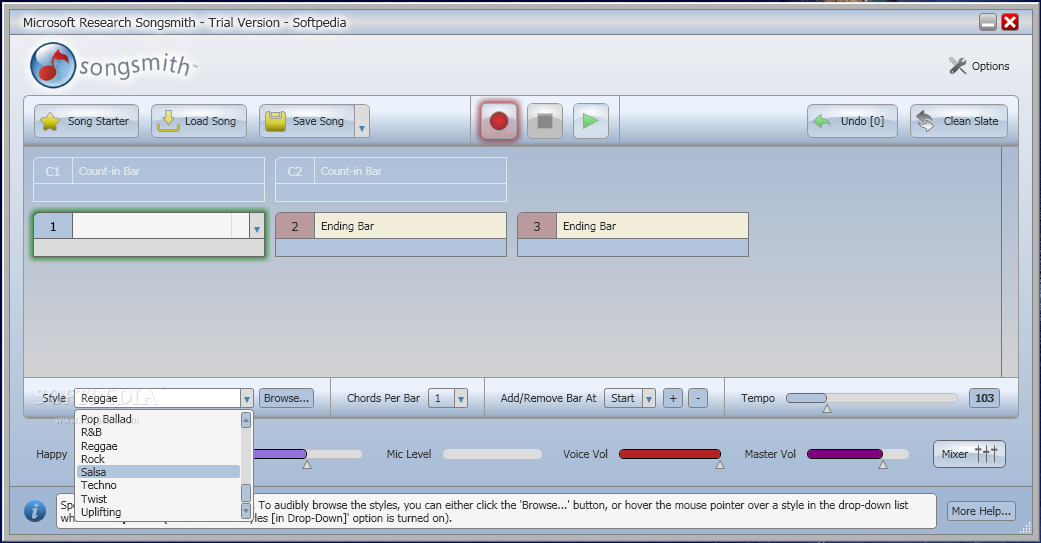Minimize the Songsmith window

pos(988,22)
